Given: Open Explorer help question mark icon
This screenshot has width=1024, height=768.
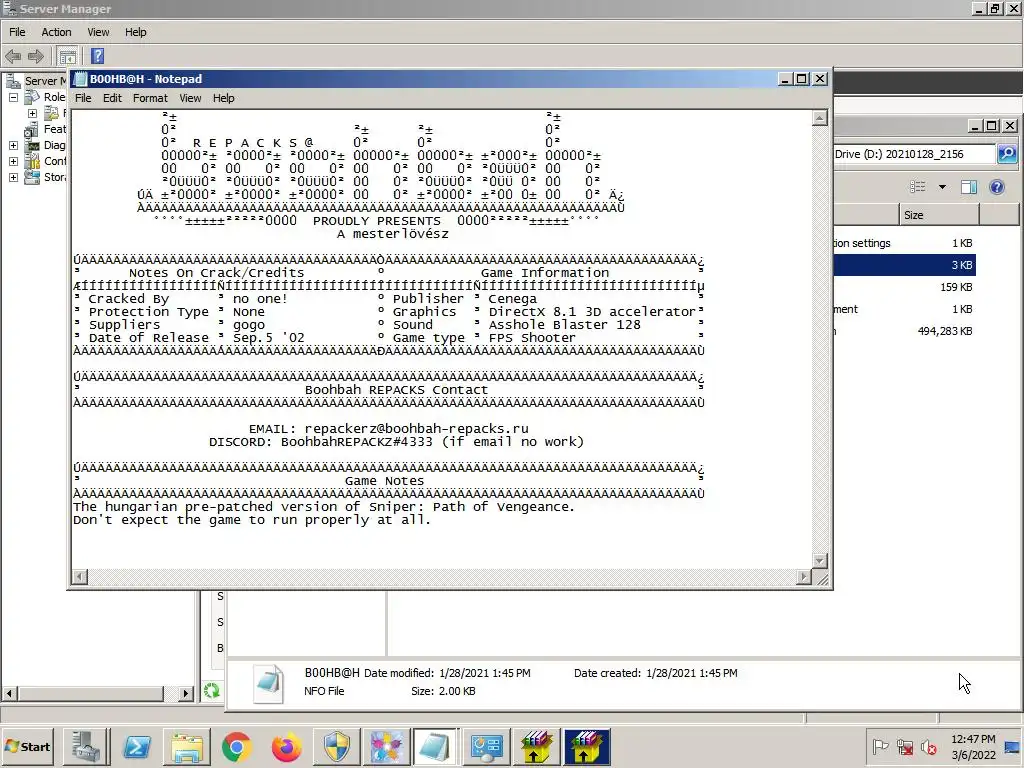Looking at the screenshot, I should (997, 187).
